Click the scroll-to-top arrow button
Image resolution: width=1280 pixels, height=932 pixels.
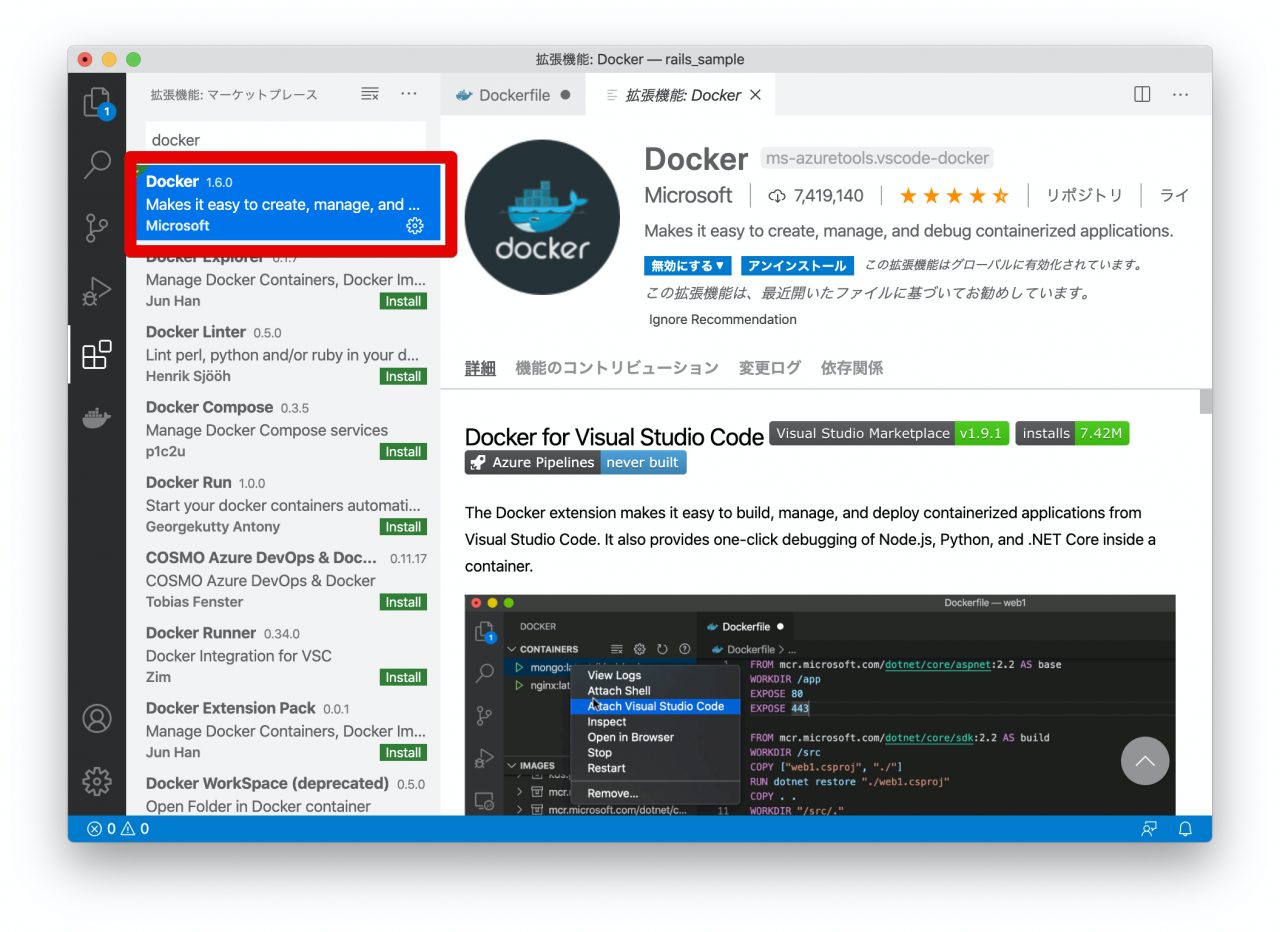click(x=1145, y=761)
